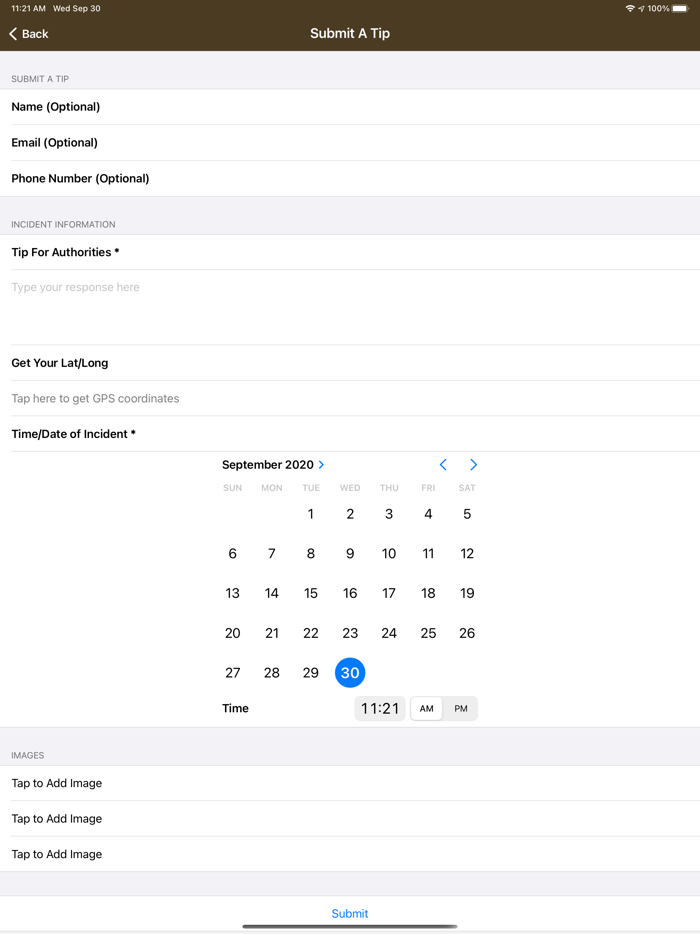Image resolution: width=700 pixels, height=934 pixels.
Task: Select September 20 on calendar
Action: (x=232, y=633)
